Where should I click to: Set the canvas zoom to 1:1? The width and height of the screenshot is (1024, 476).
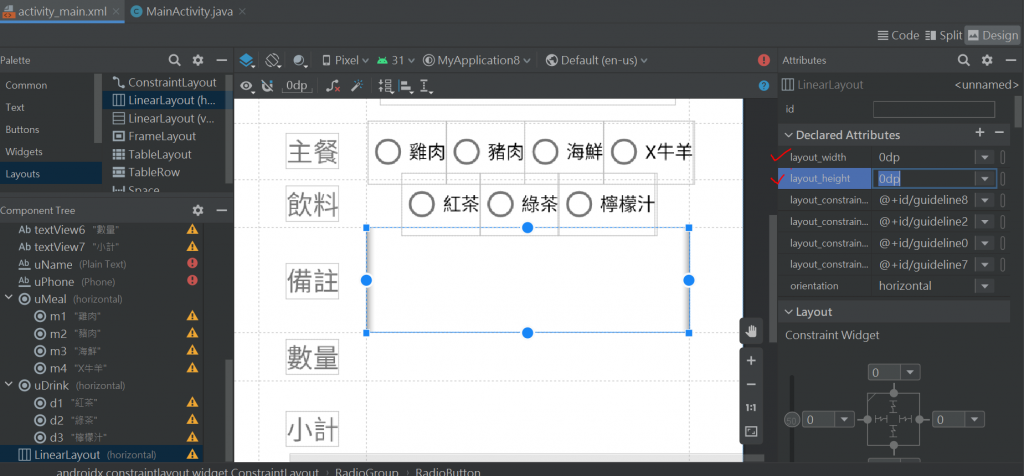tap(751, 408)
